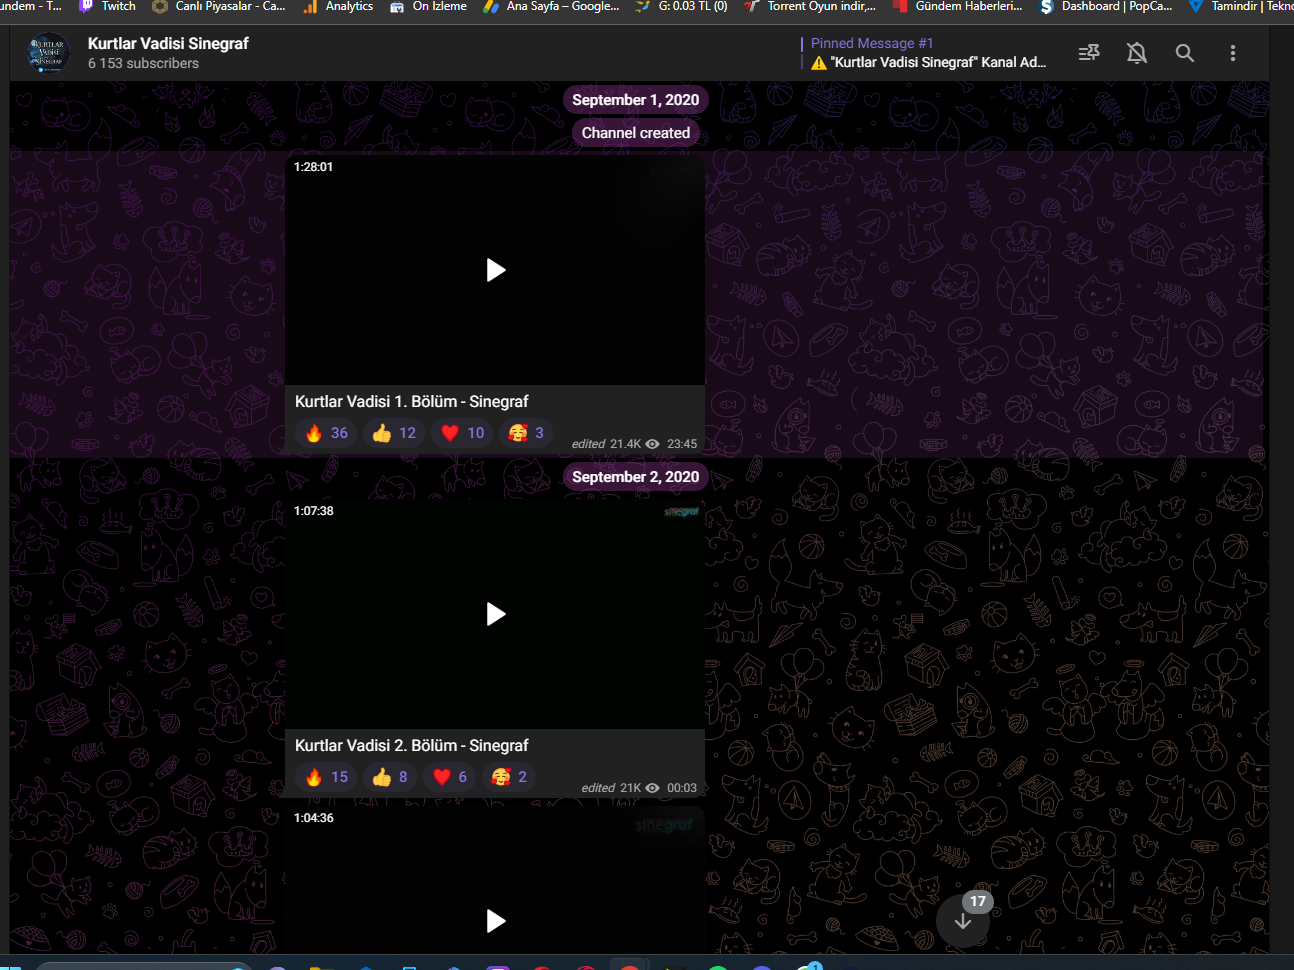The height and width of the screenshot is (970, 1294).
Task: Click the 'Channel created' service message
Action: coord(636,133)
